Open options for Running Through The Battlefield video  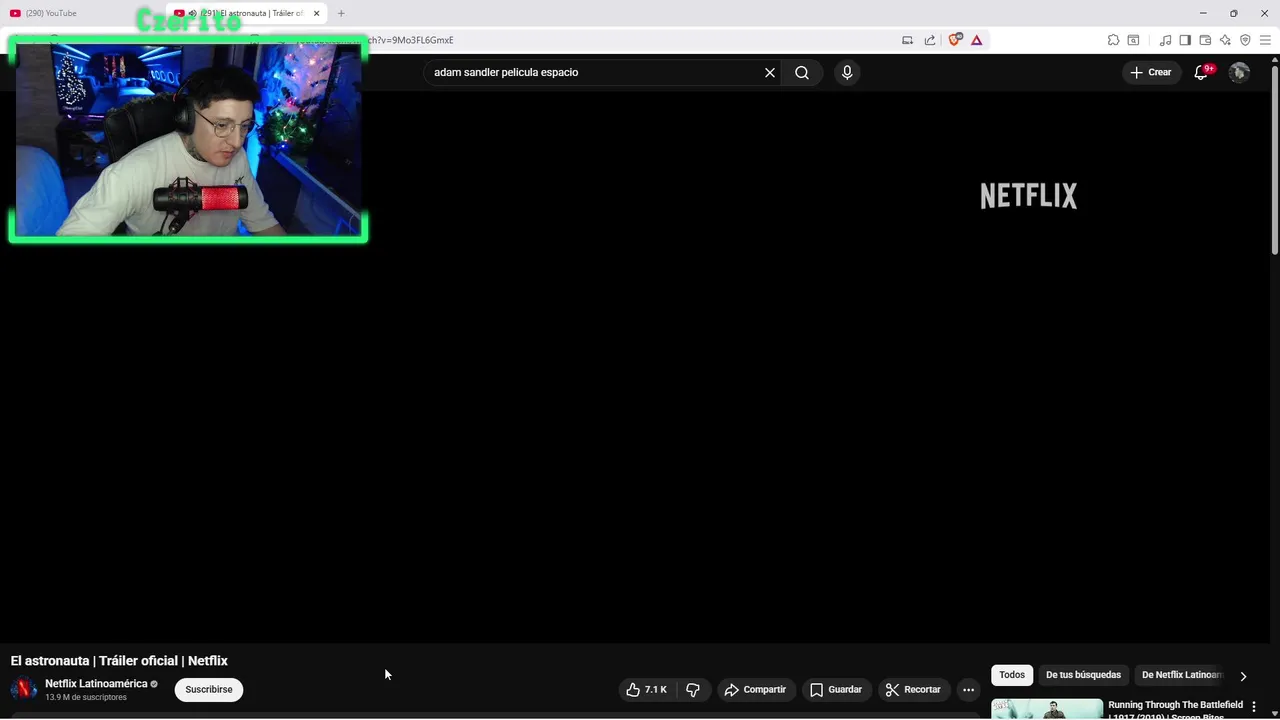(1253, 707)
